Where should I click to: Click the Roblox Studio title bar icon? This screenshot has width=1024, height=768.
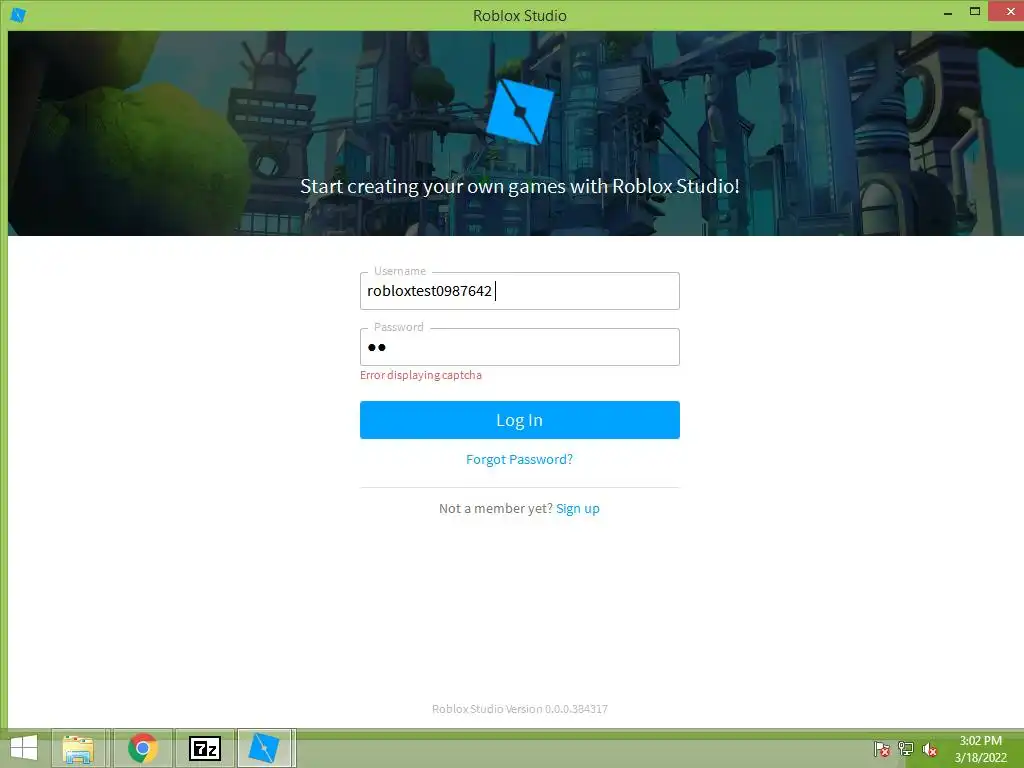tap(18, 15)
